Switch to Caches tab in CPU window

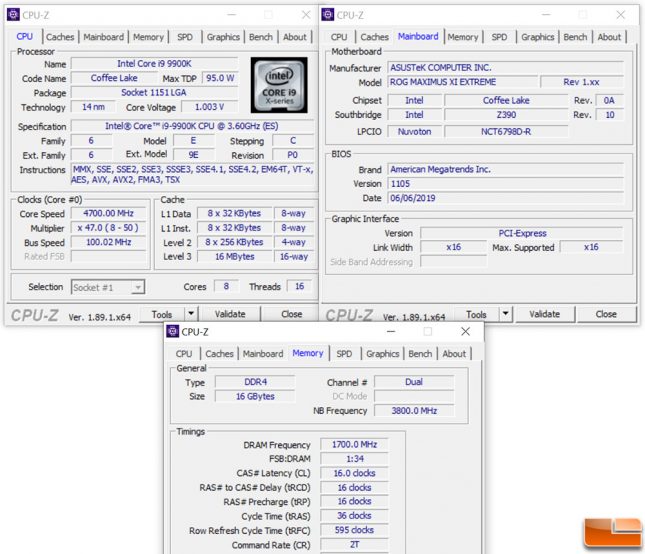60,37
